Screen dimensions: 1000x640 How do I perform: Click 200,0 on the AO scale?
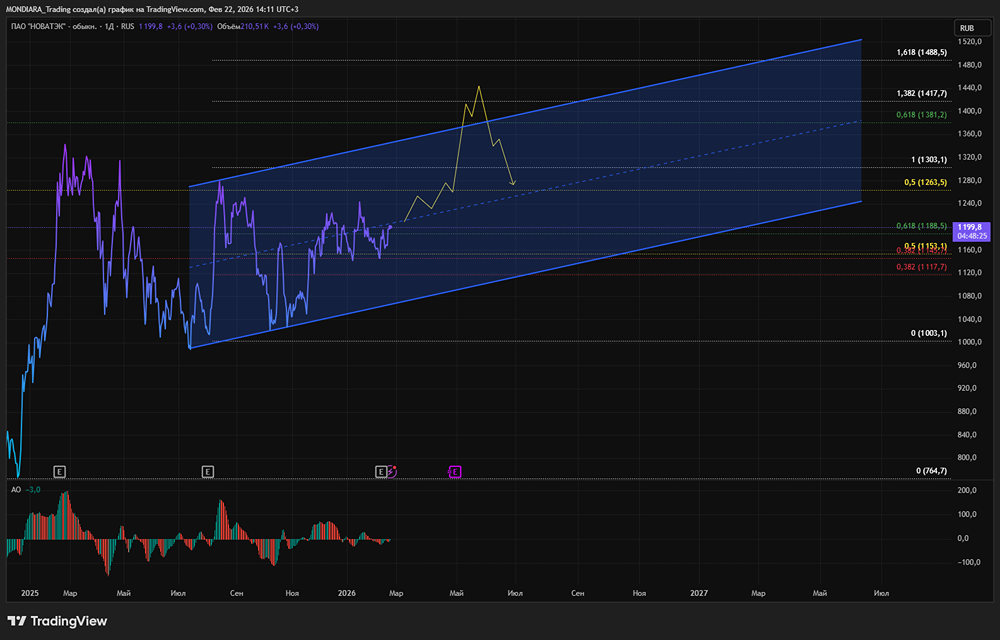click(x=968, y=490)
